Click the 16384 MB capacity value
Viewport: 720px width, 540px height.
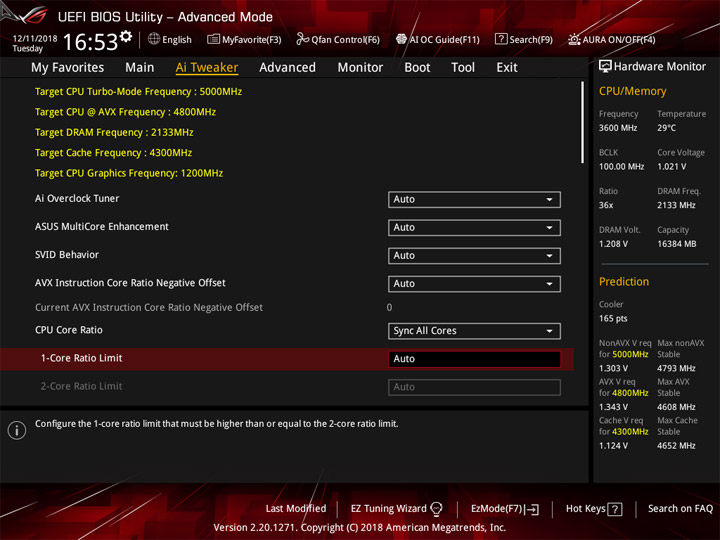tap(676, 244)
